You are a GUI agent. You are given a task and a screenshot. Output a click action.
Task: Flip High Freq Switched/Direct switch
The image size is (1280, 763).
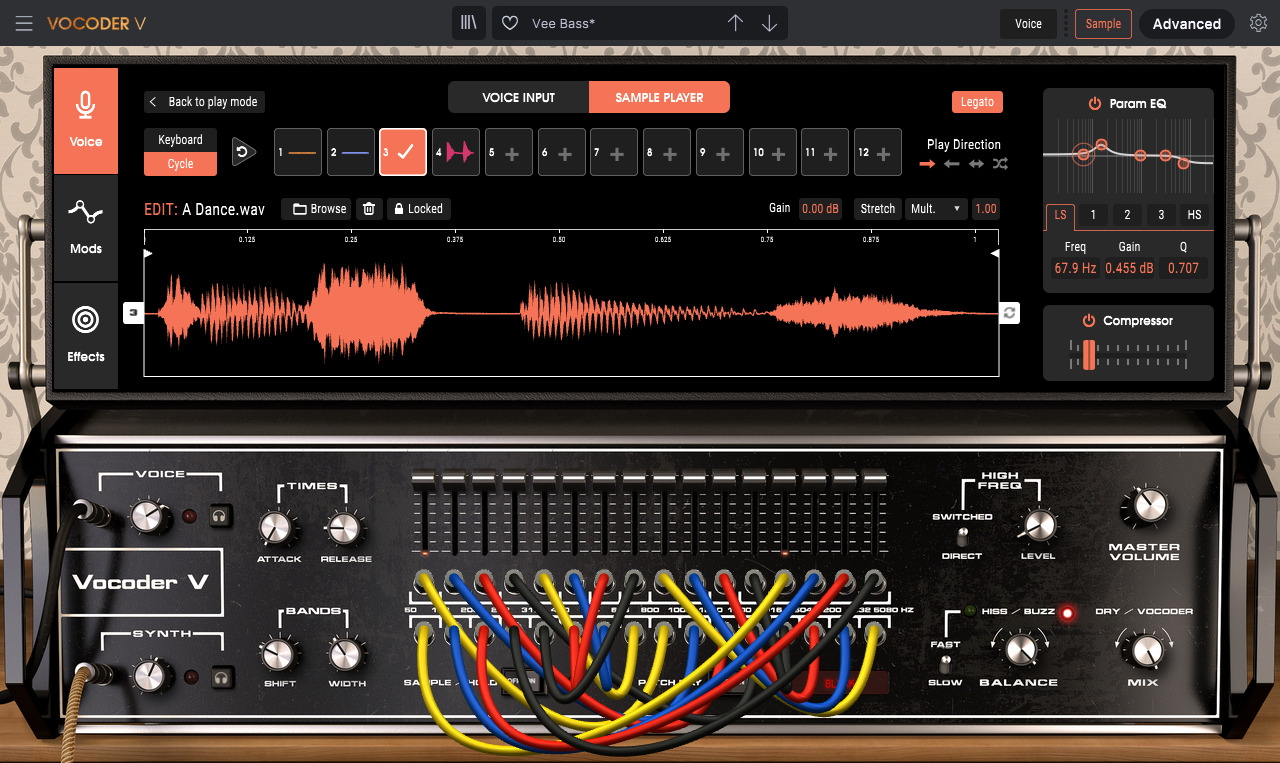[x=962, y=536]
